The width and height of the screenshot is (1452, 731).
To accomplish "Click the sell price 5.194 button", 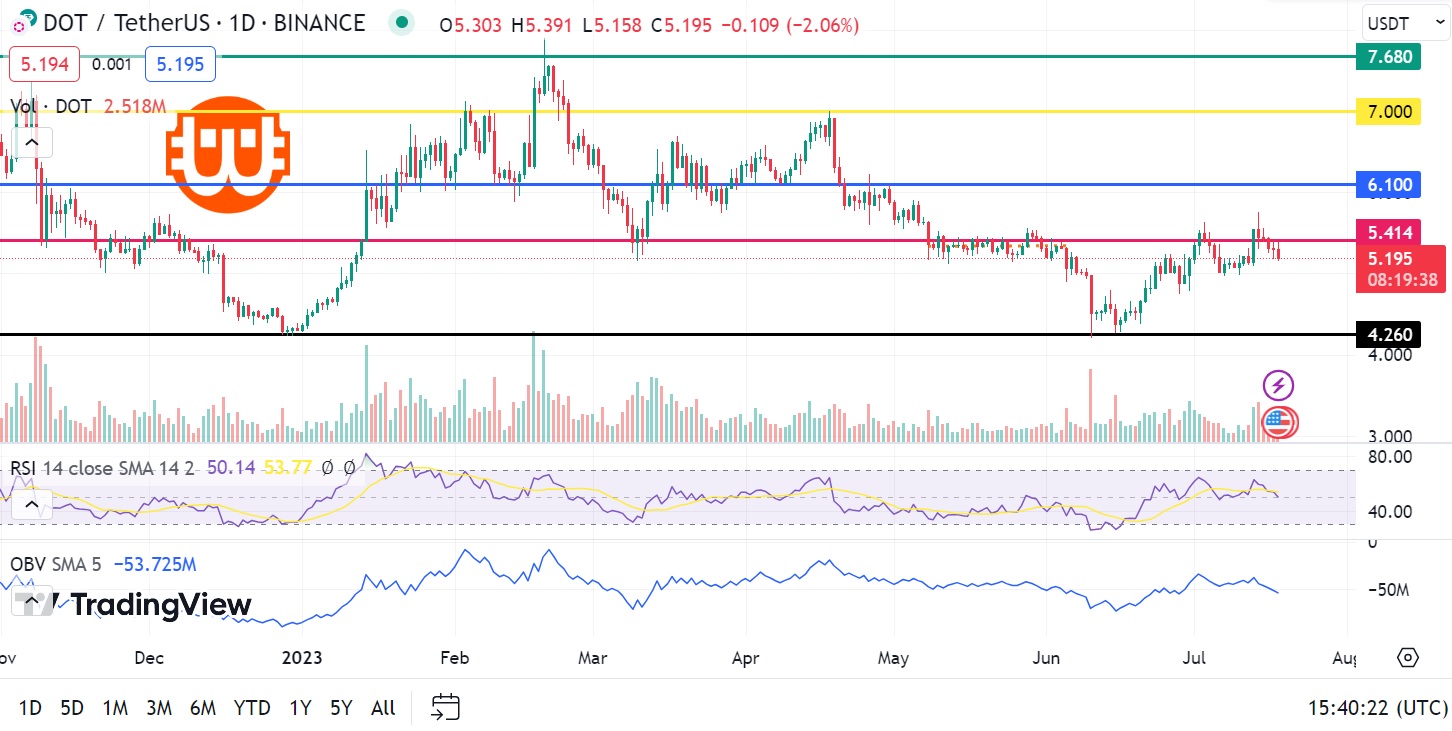I will [x=43, y=65].
